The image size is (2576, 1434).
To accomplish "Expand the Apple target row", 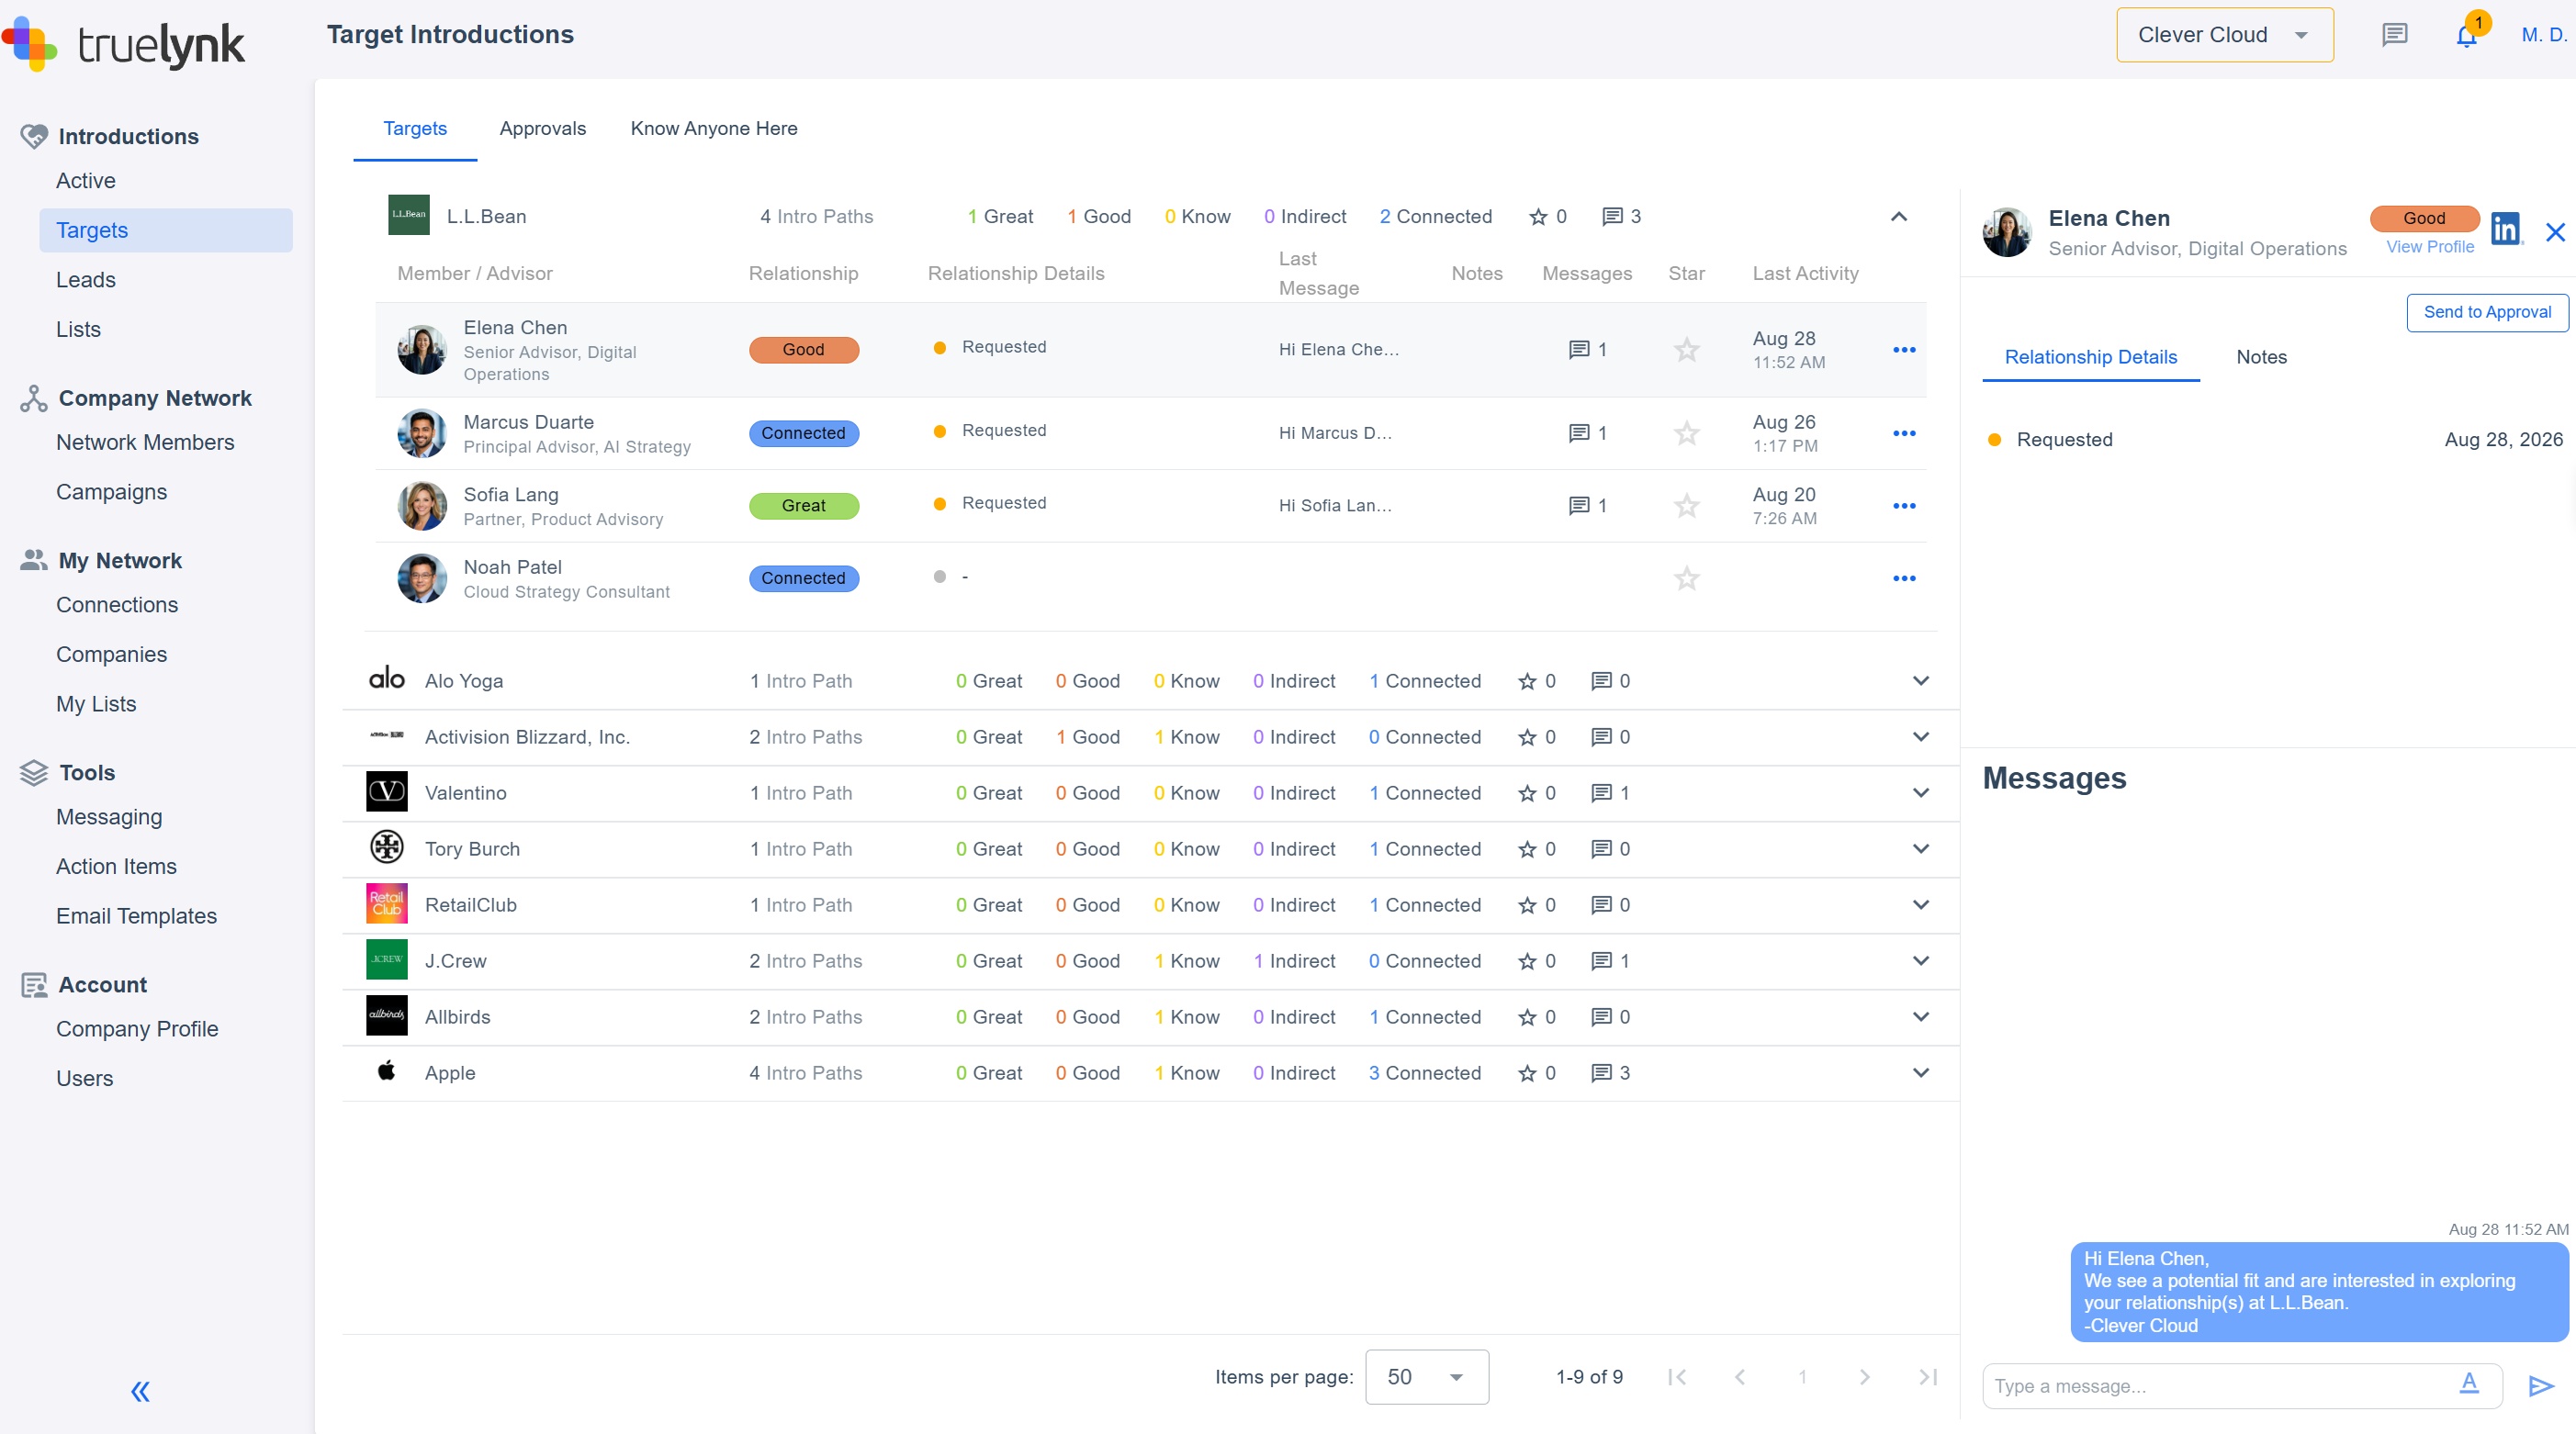I will (1920, 1073).
